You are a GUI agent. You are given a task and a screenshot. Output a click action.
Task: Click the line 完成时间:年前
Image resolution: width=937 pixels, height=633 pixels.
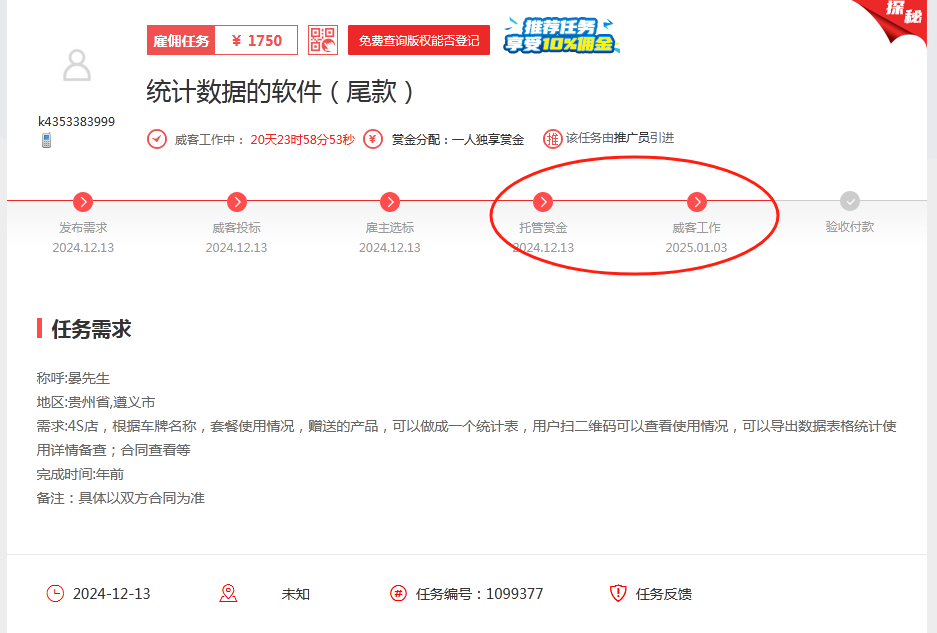pyautogui.click(x=80, y=474)
